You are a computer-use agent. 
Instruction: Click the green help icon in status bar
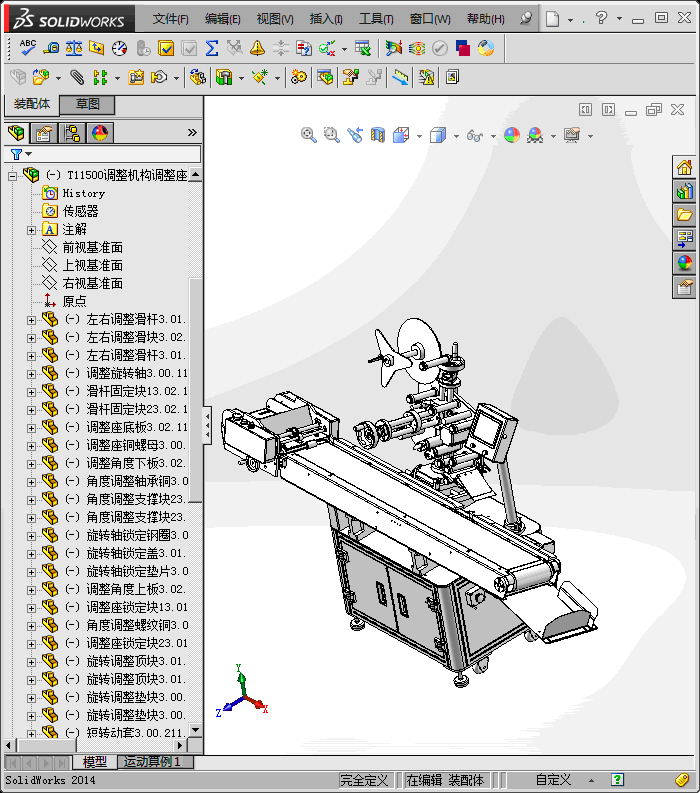coord(617,780)
